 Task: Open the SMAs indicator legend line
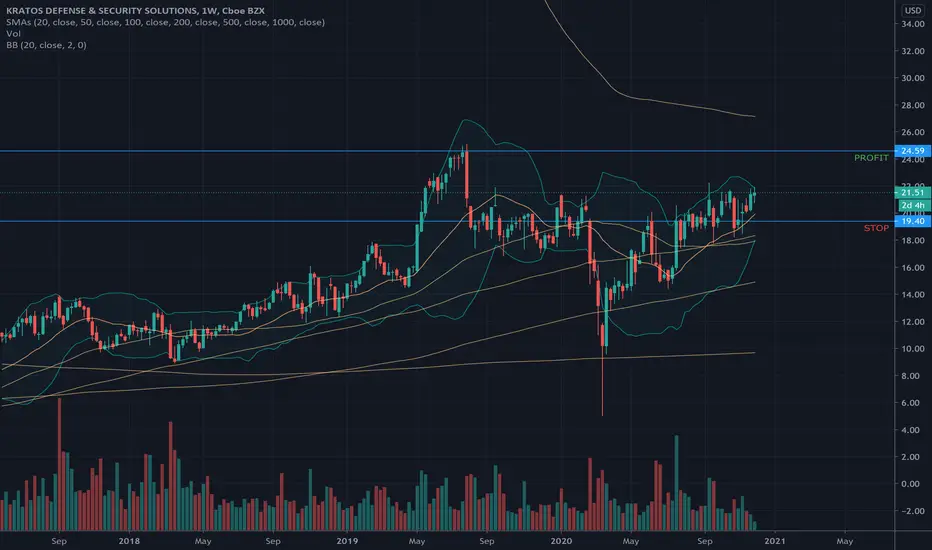[165, 22]
